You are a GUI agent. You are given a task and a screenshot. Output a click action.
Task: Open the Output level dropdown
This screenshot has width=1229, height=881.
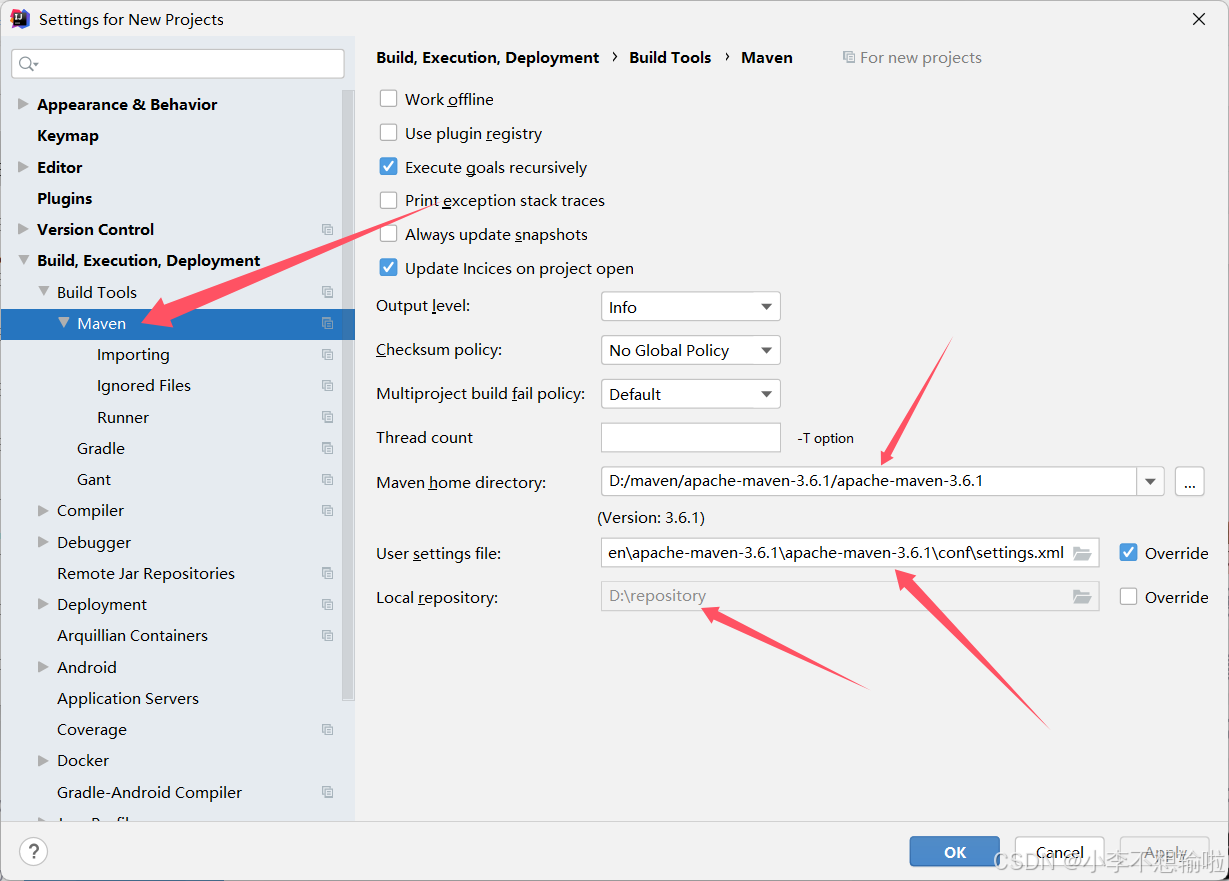click(690, 307)
